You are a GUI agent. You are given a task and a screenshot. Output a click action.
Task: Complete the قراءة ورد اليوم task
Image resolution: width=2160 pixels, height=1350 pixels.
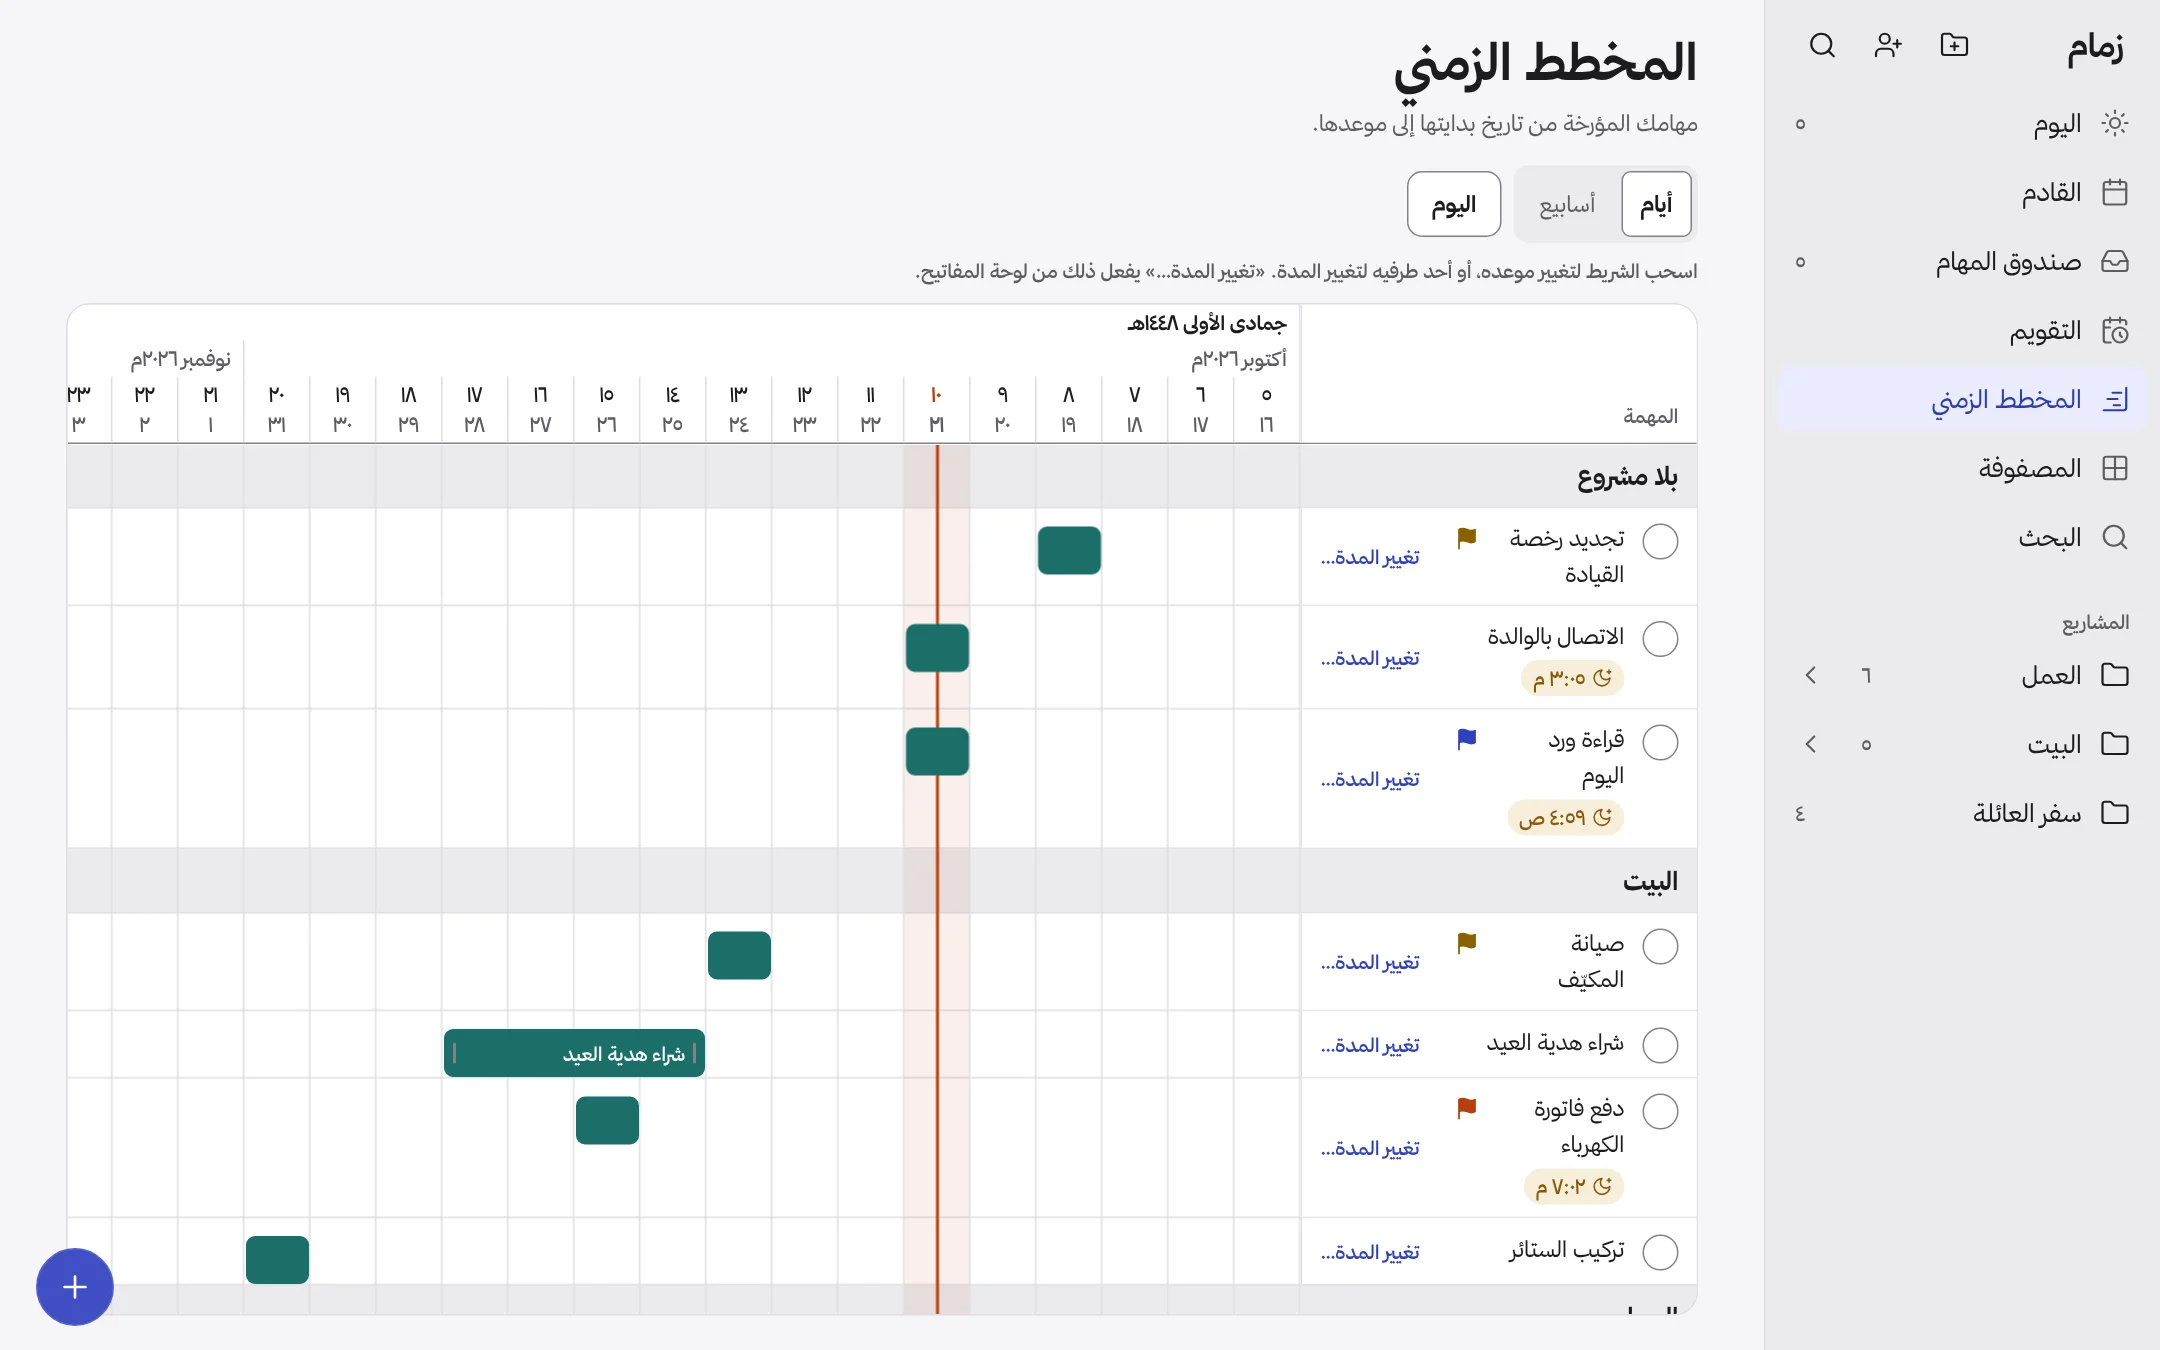tap(1660, 742)
